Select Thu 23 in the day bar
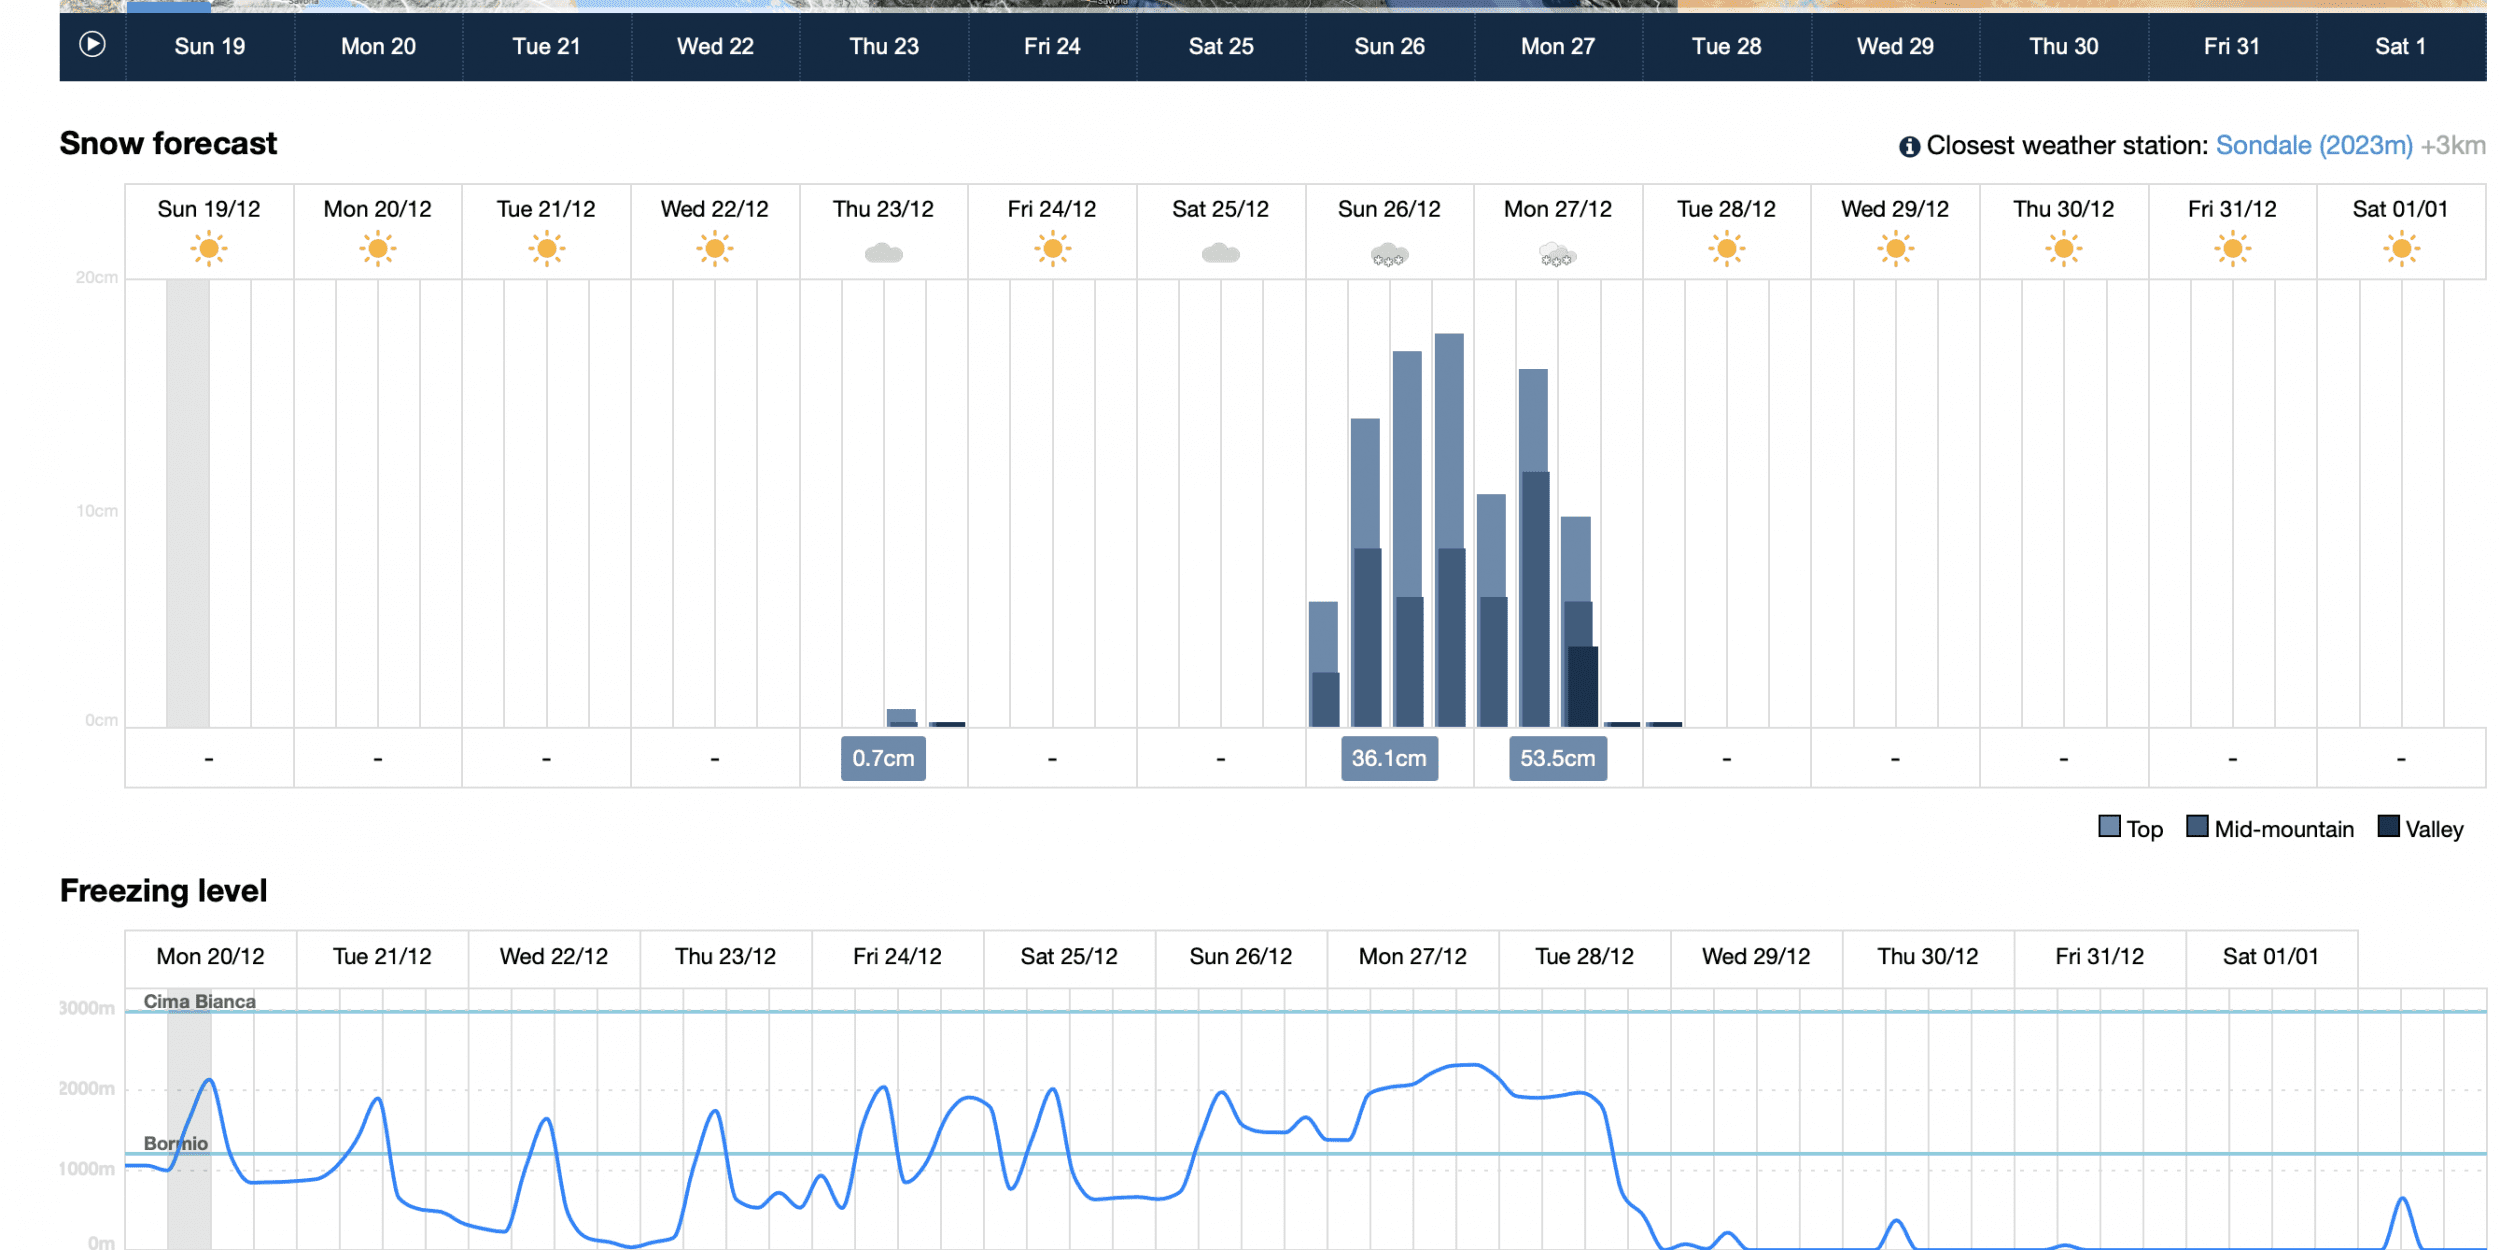2500x1250 pixels. click(x=883, y=46)
